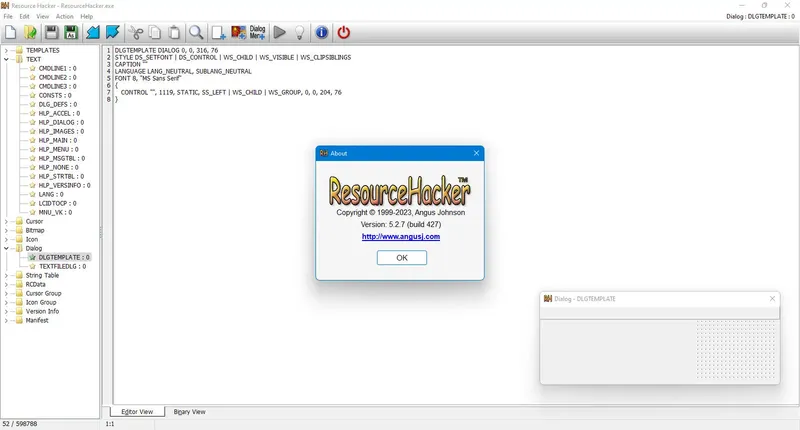Click the light bulb toolbar icon
This screenshot has width=800, height=430.
coord(300,33)
